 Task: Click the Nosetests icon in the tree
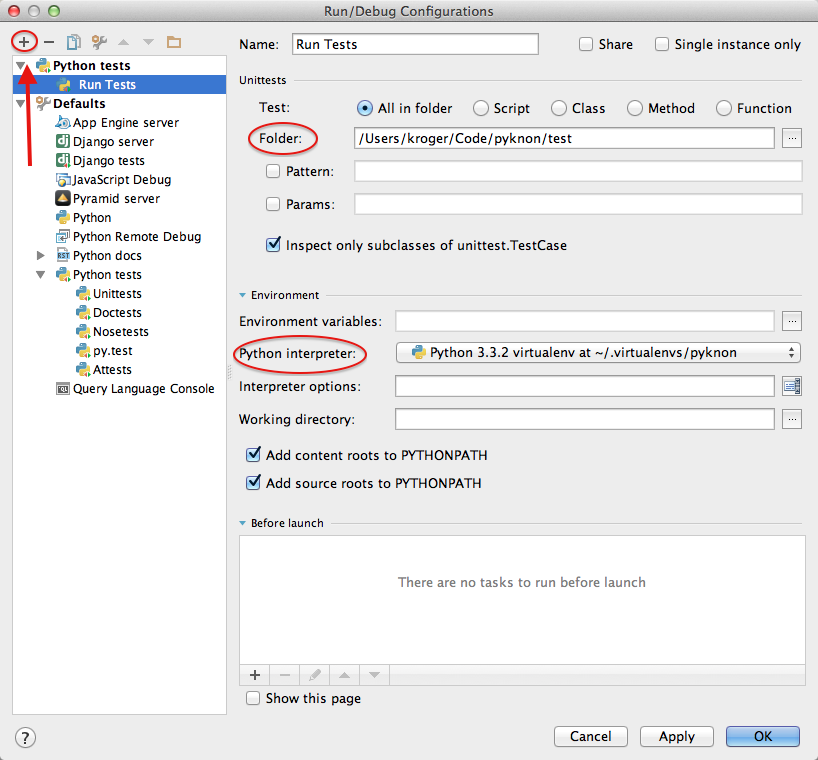83,331
